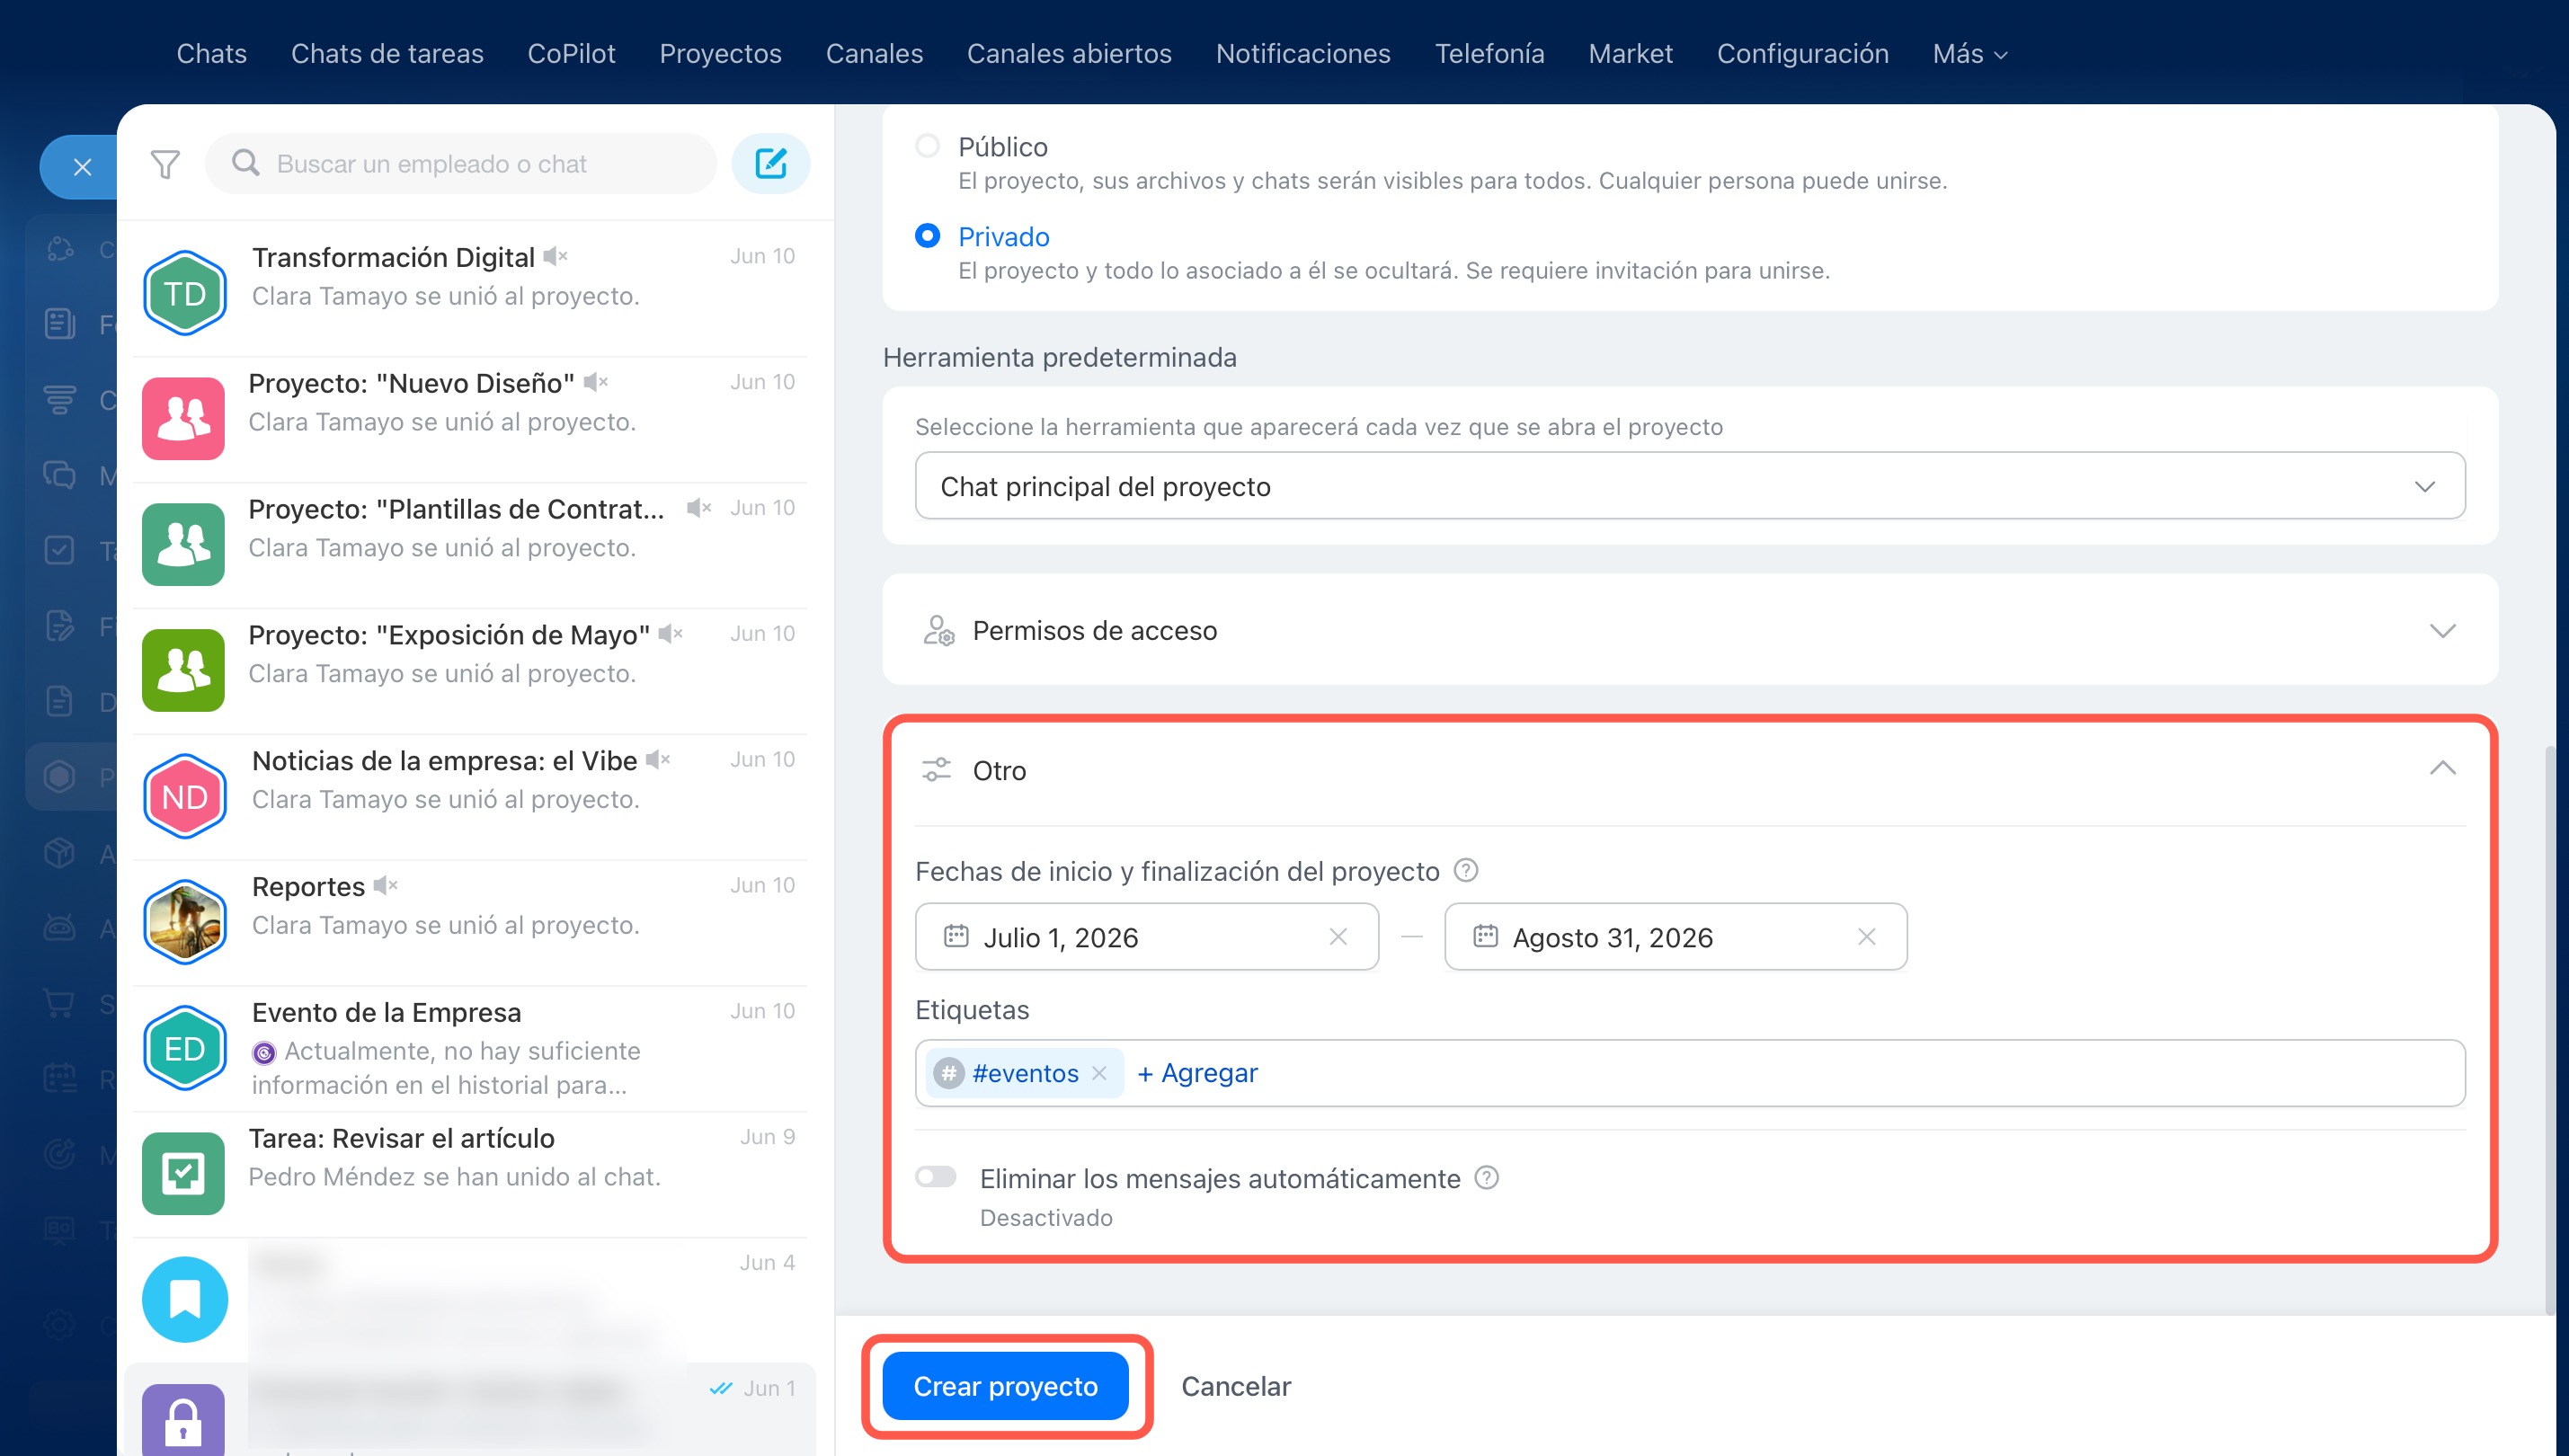Clear the Agosto 31, 2026 end date
Screen dimensions: 2569x1456
pyautogui.click(x=1866, y=937)
